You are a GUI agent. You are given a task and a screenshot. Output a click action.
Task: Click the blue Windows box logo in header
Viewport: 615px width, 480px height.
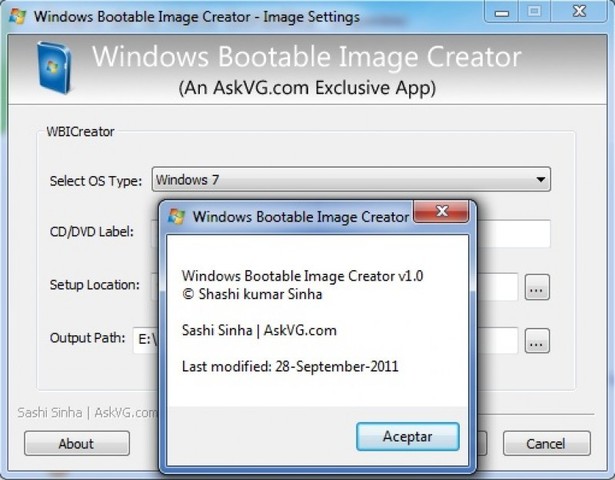coord(54,67)
